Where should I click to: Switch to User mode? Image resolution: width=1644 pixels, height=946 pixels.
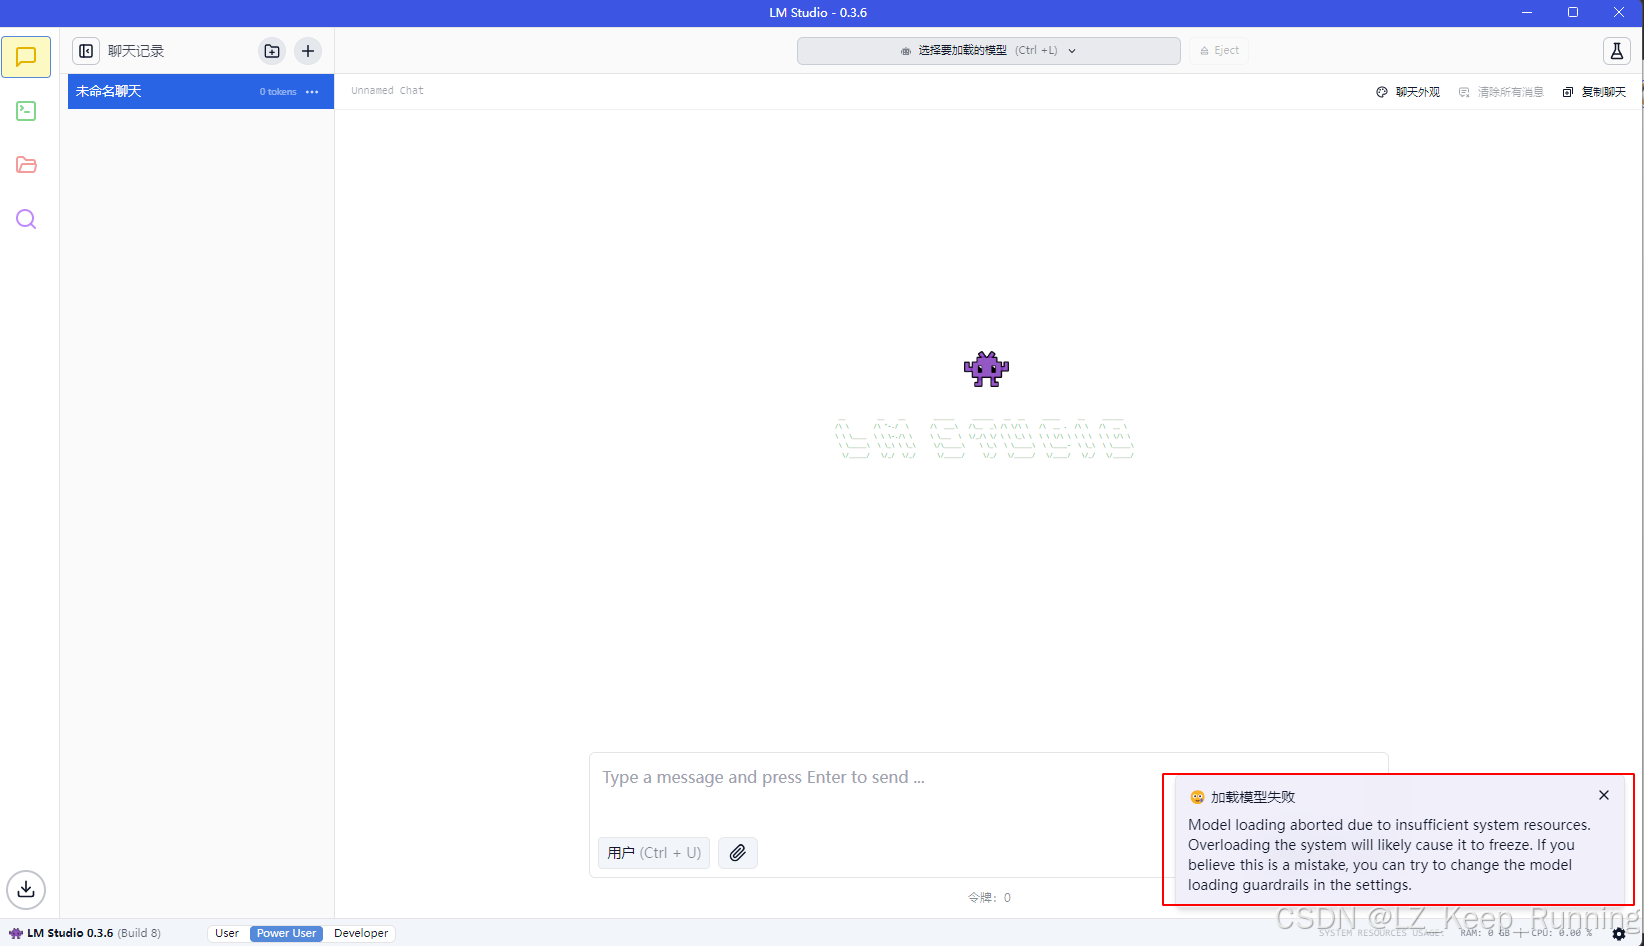coord(227,933)
